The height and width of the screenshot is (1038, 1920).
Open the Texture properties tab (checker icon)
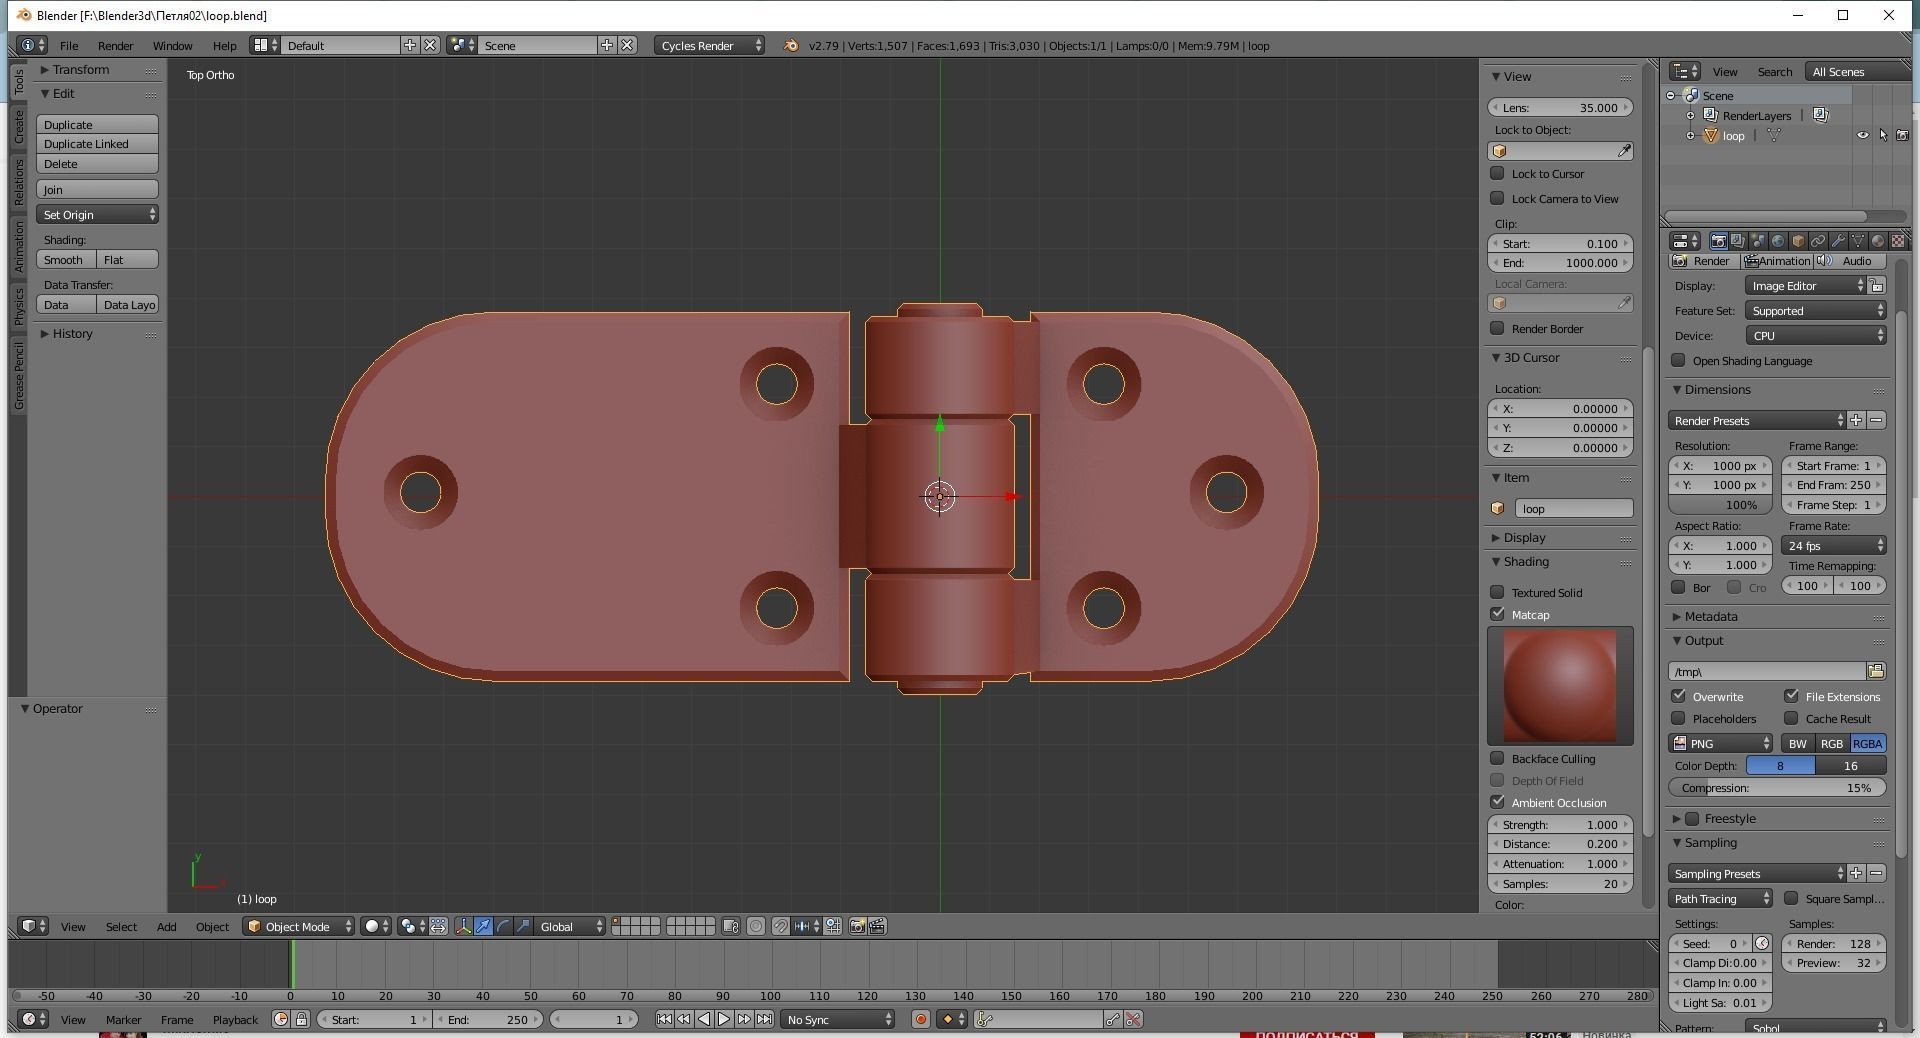click(x=1898, y=241)
